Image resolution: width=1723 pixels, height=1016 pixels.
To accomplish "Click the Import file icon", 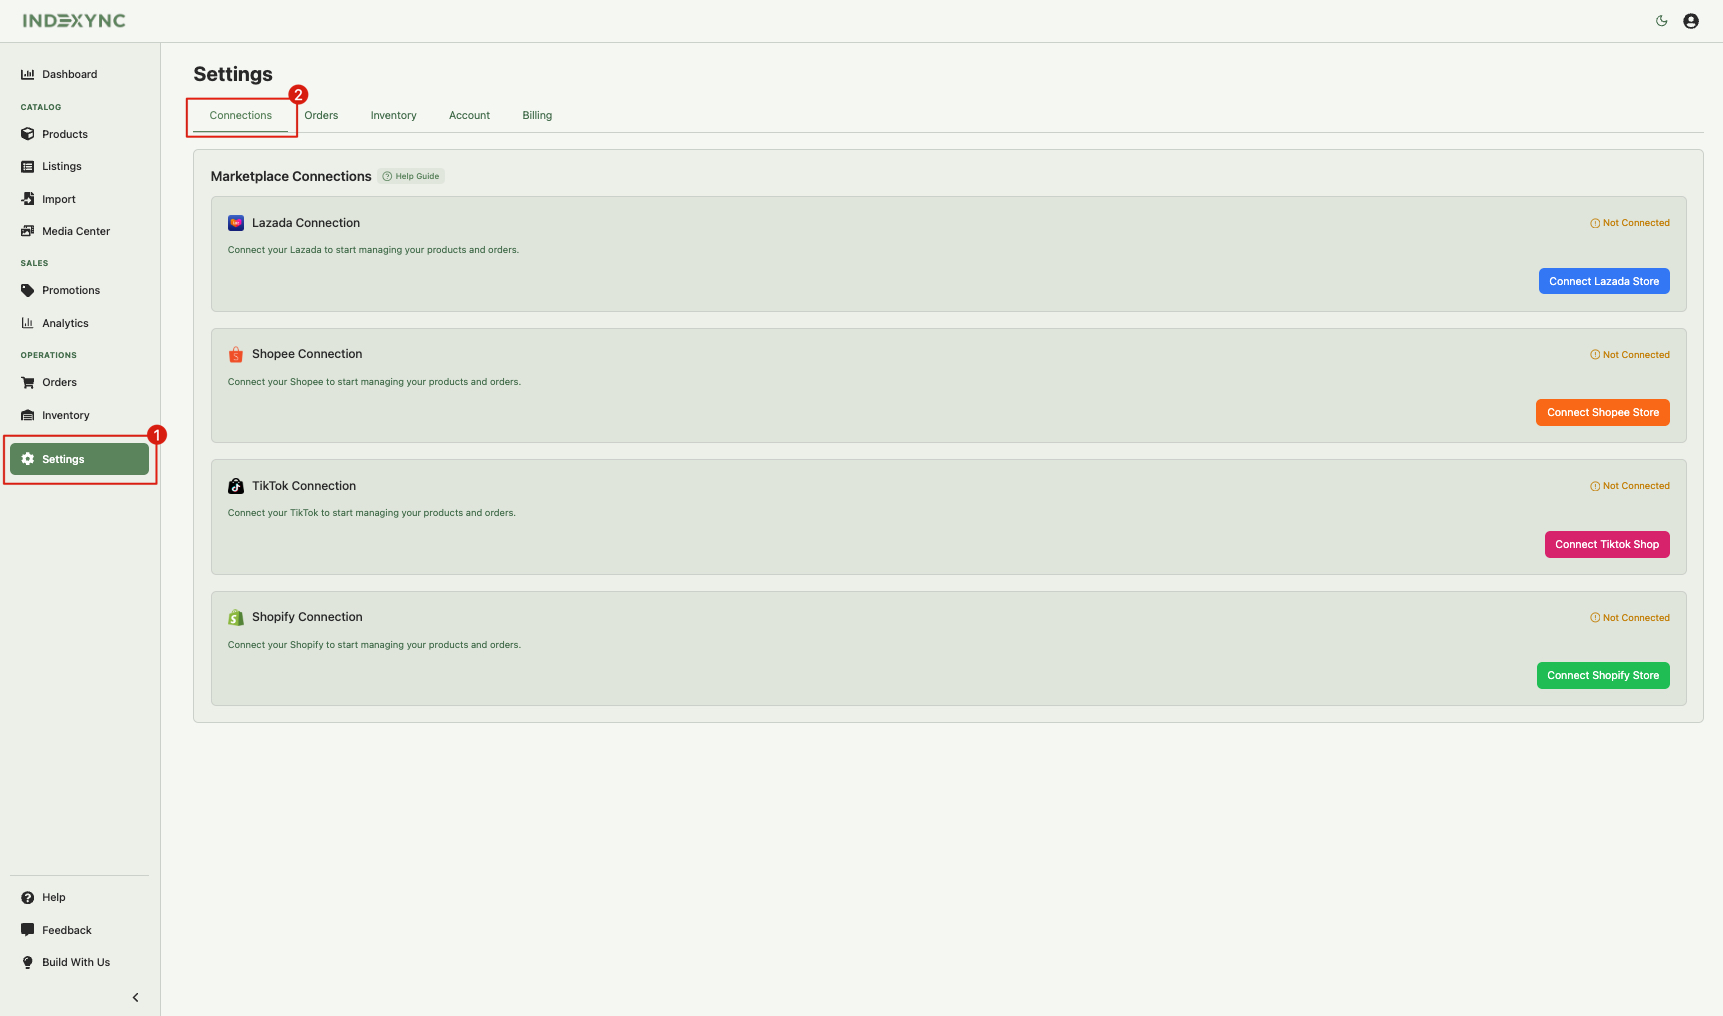I will coord(28,199).
